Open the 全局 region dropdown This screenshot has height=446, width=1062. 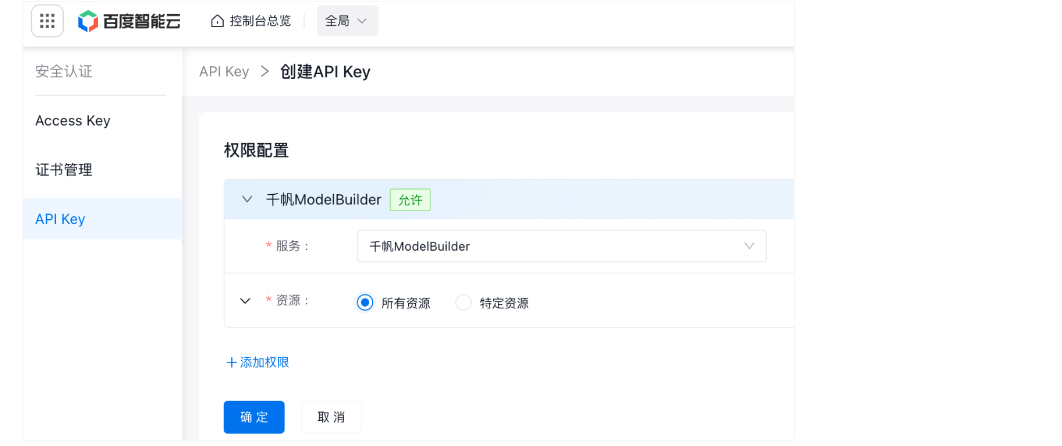(x=347, y=21)
